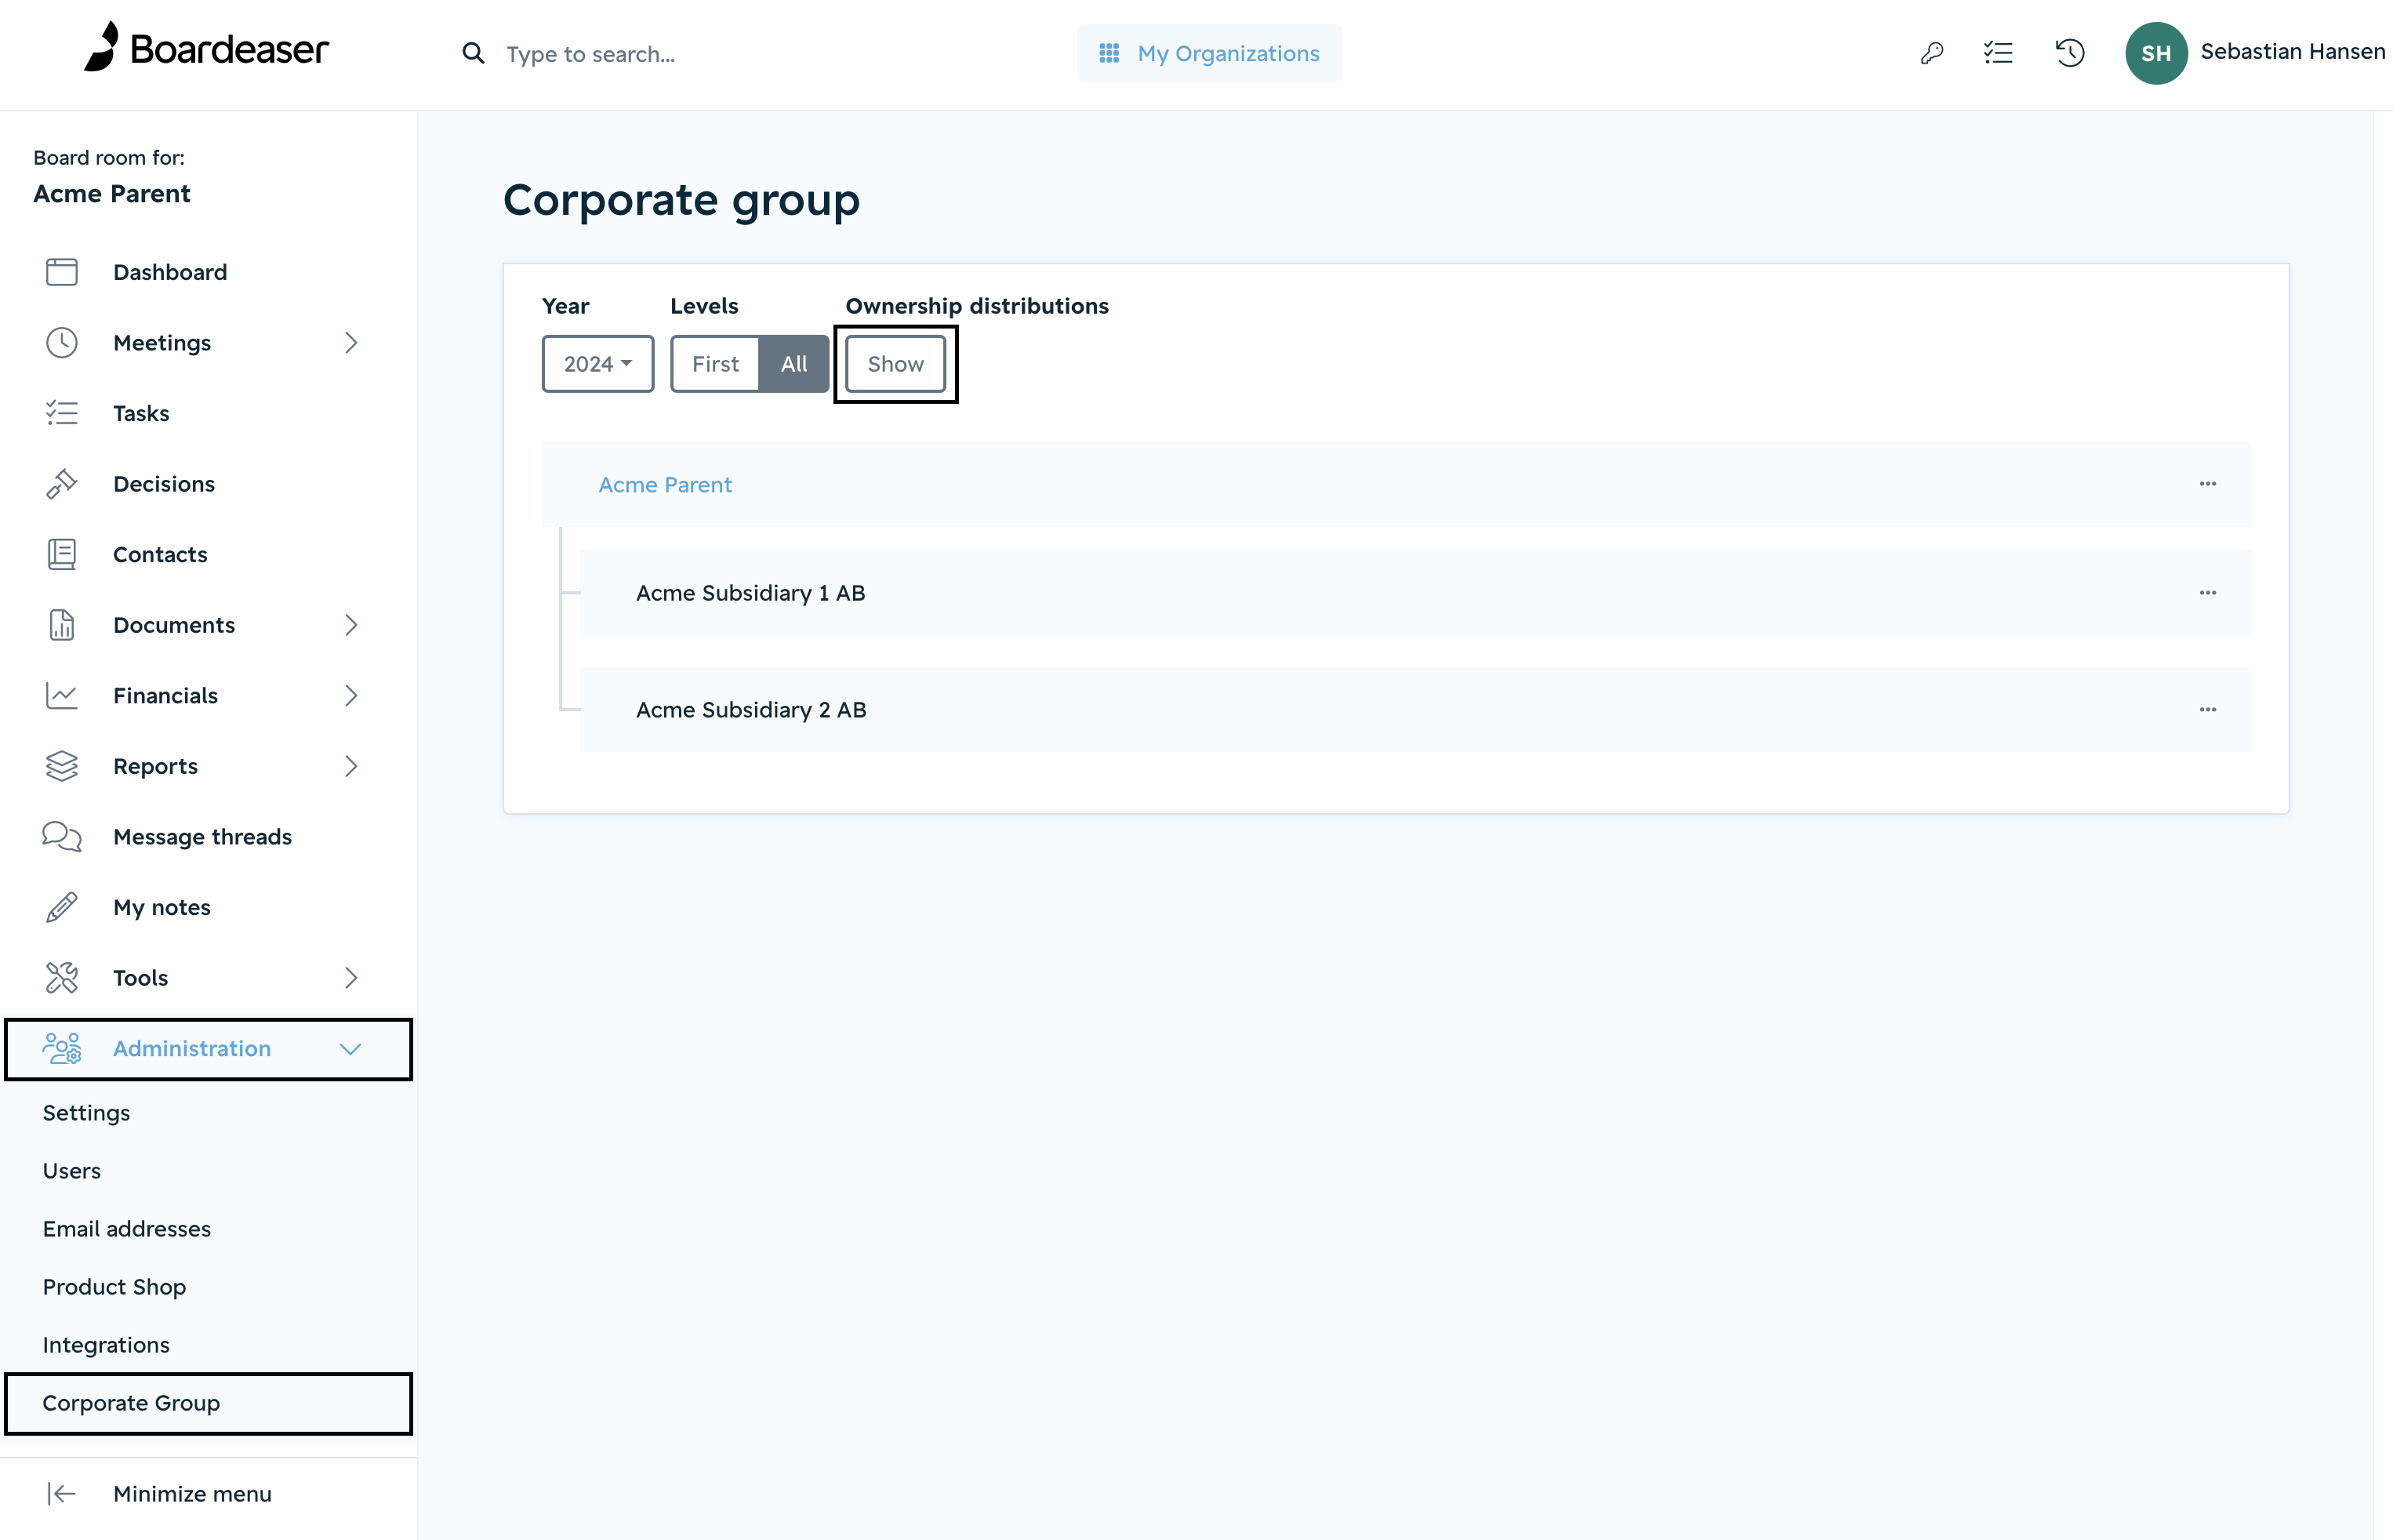
Task: Open the My notes label in the sidebar
Action: click(x=162, y=907)
